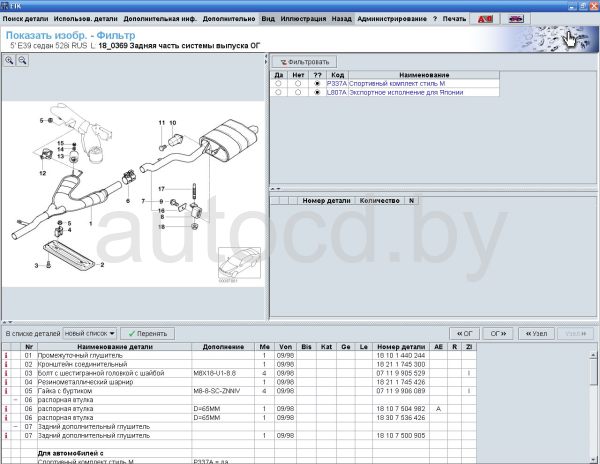Click parts list scrollbar down arrow
Image resolution: width=600 pixels, height=464 pixels.
(593, 459)
